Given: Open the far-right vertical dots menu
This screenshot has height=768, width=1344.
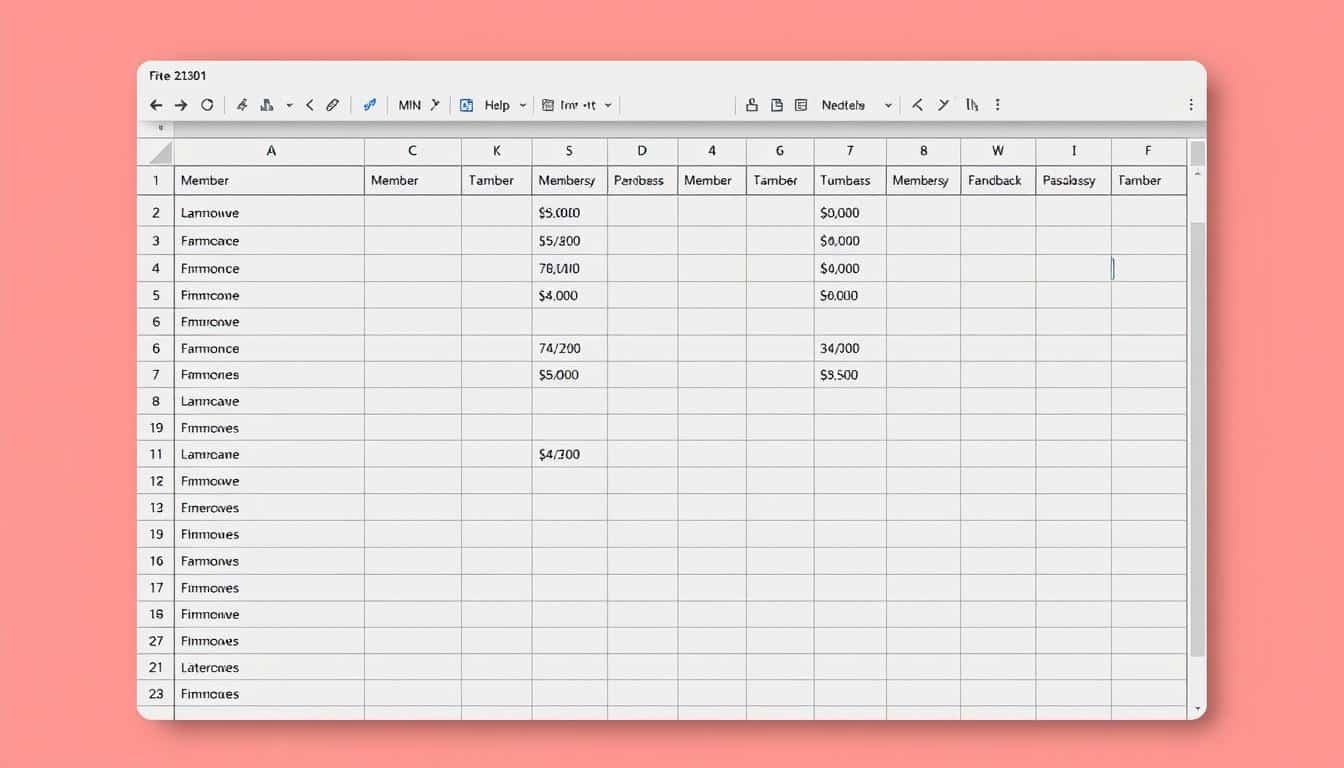Looking at the screenshot, I should coord(1190,105).
